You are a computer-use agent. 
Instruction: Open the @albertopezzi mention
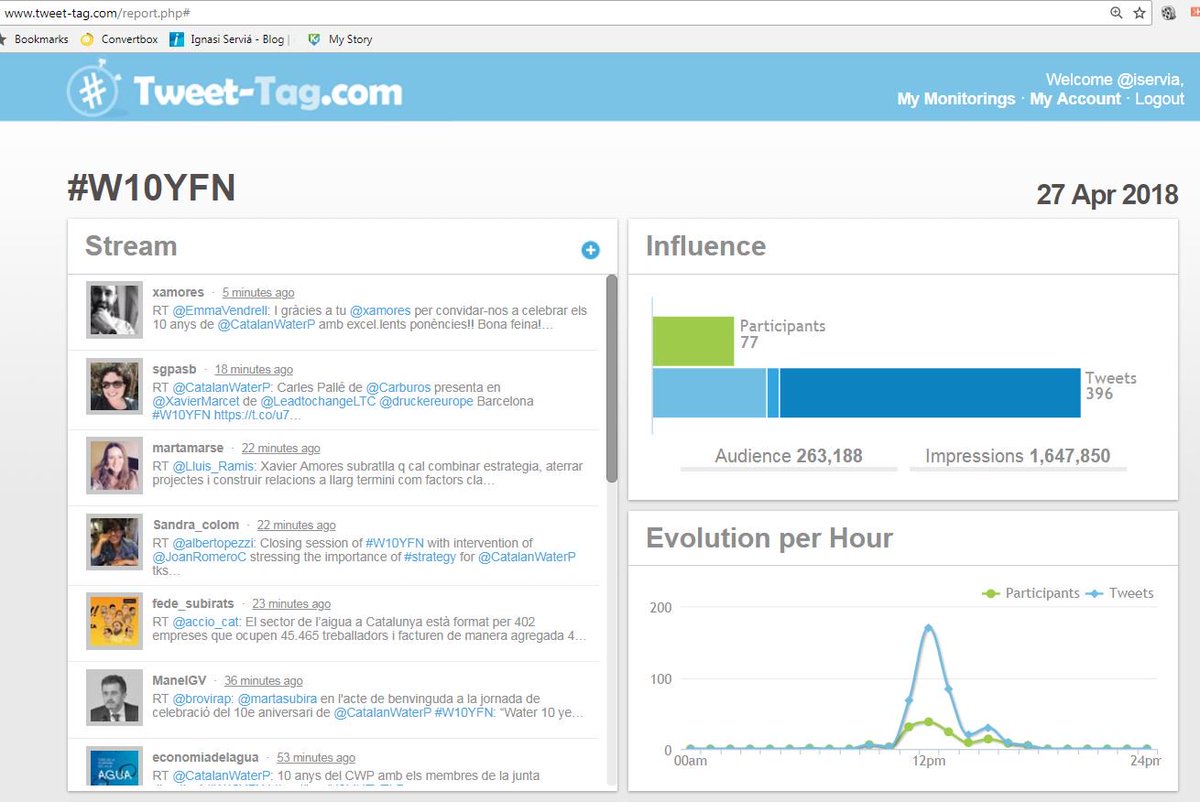[213, 543]
